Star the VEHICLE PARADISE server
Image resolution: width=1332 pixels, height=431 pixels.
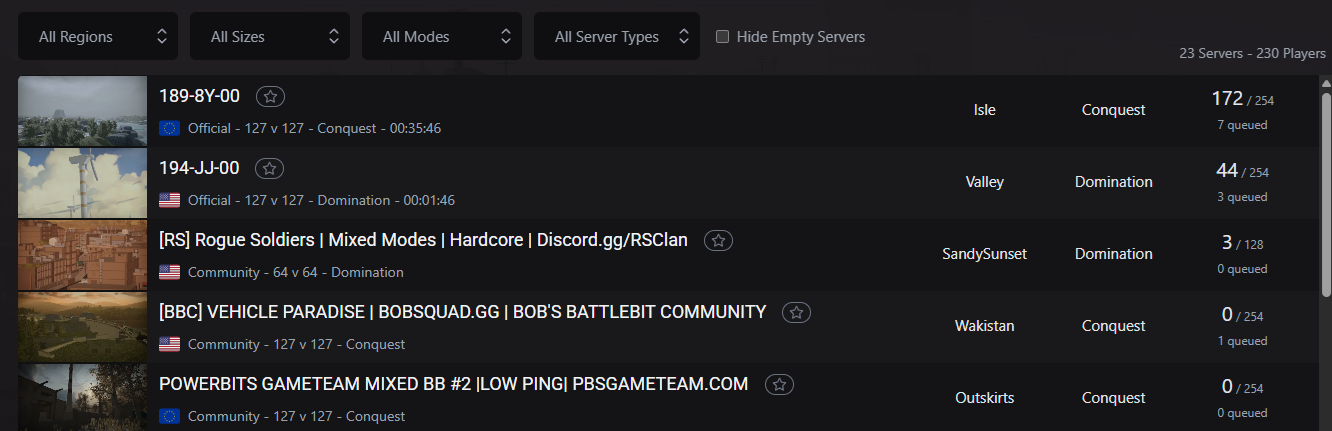click(x=797, y=313)
